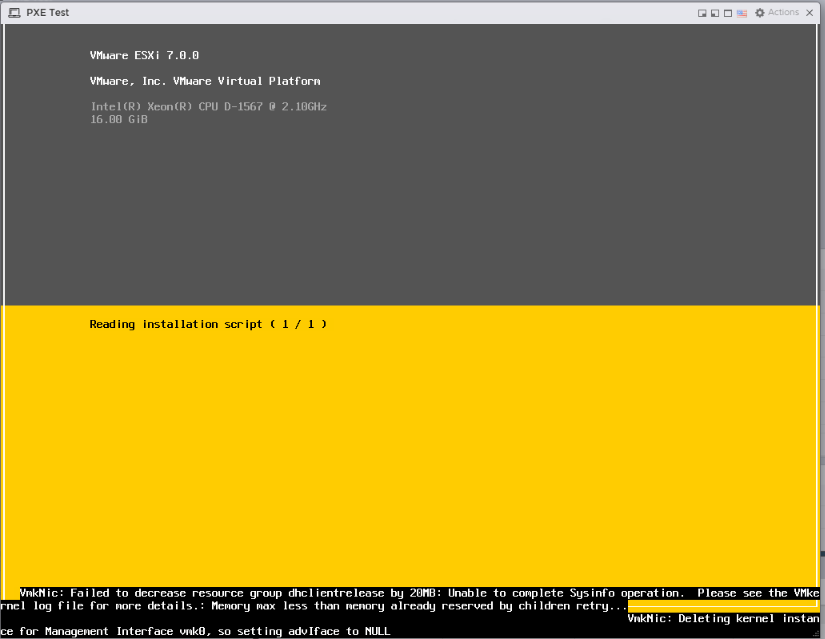
Task: Select the US flag keyboard layout icon
Action: click(742, 13)
